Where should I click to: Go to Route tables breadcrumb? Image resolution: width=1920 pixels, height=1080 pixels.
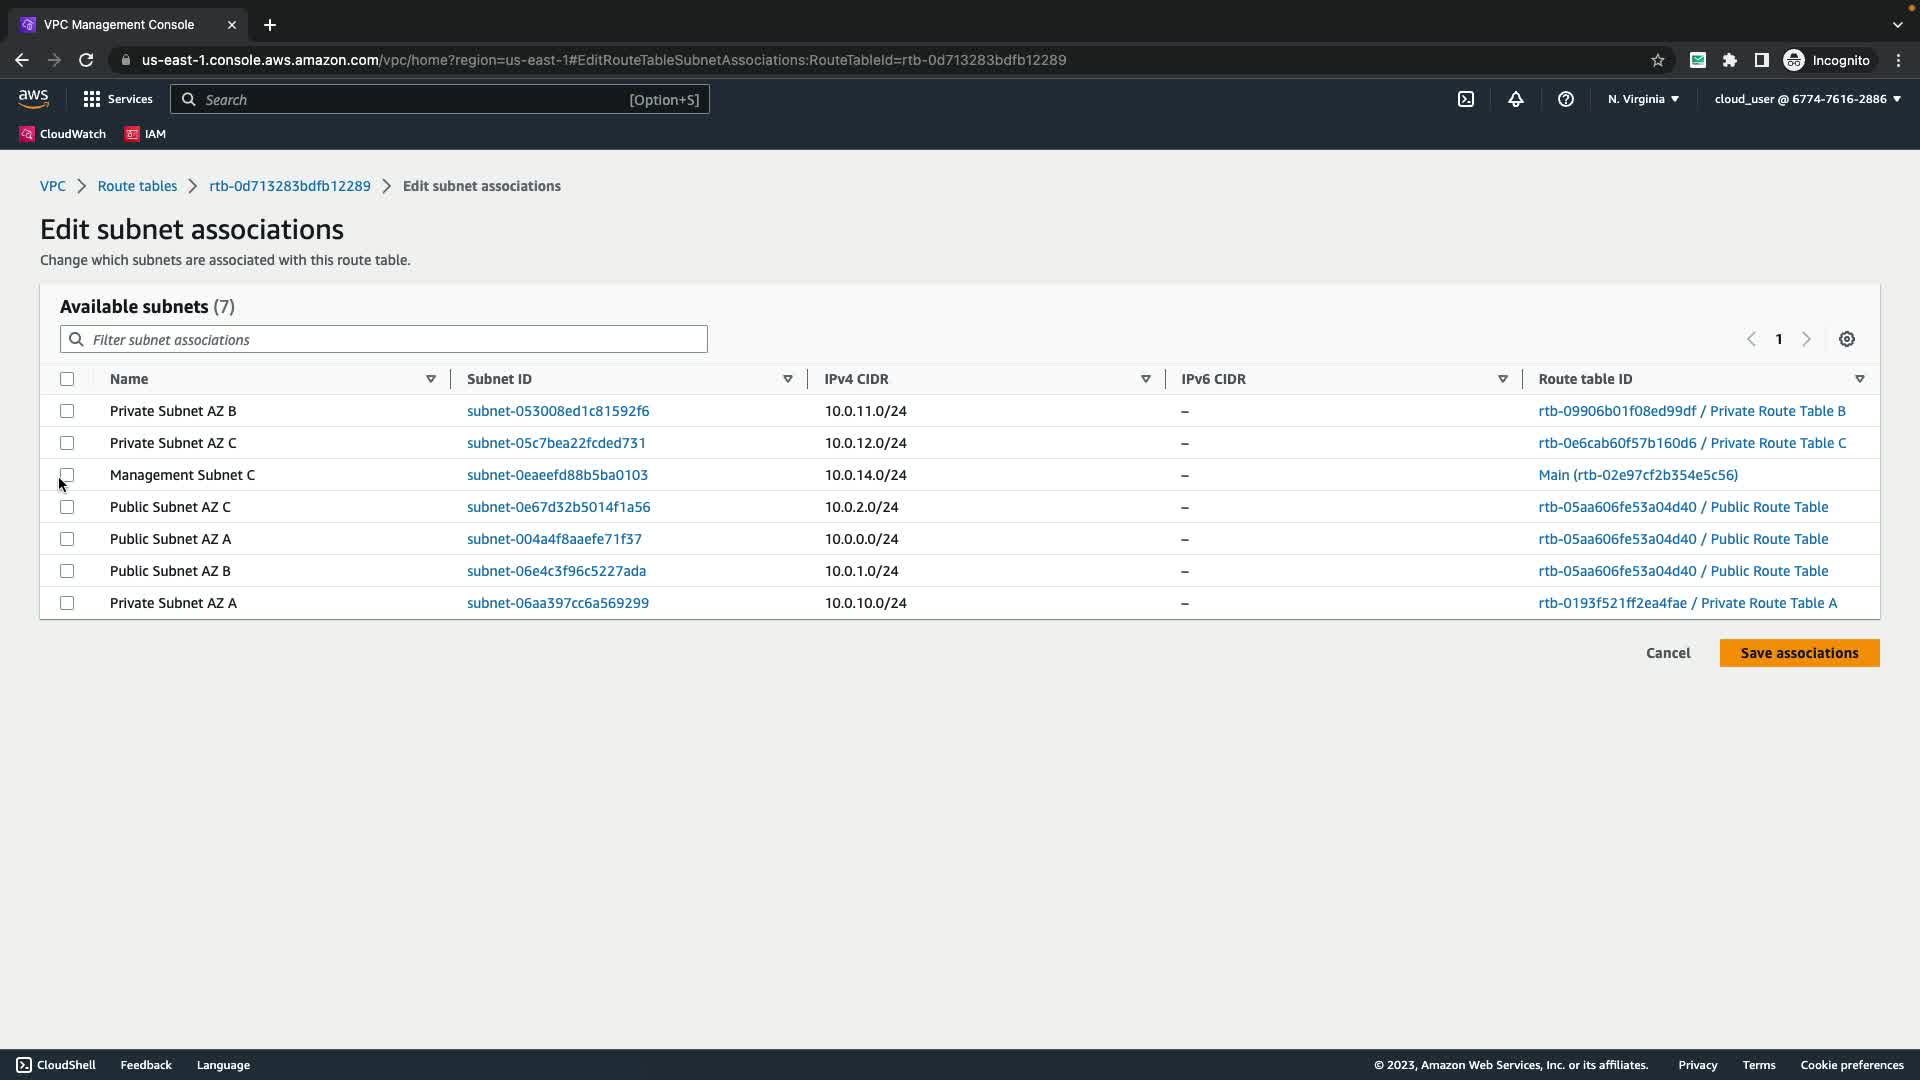137,186
